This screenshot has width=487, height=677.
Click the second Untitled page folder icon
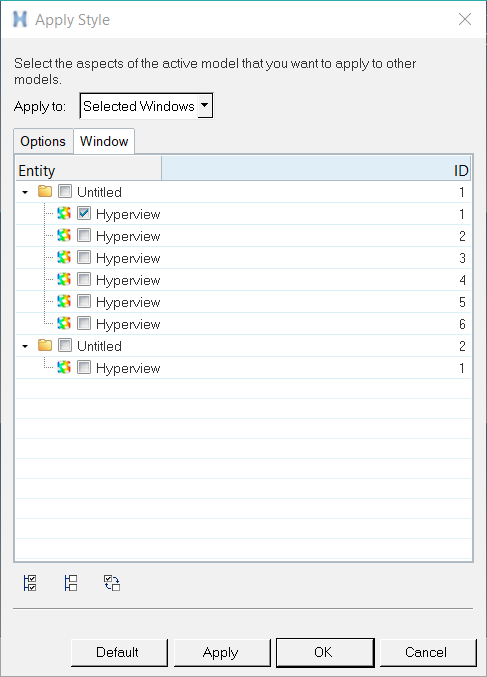tap(45, 345)
